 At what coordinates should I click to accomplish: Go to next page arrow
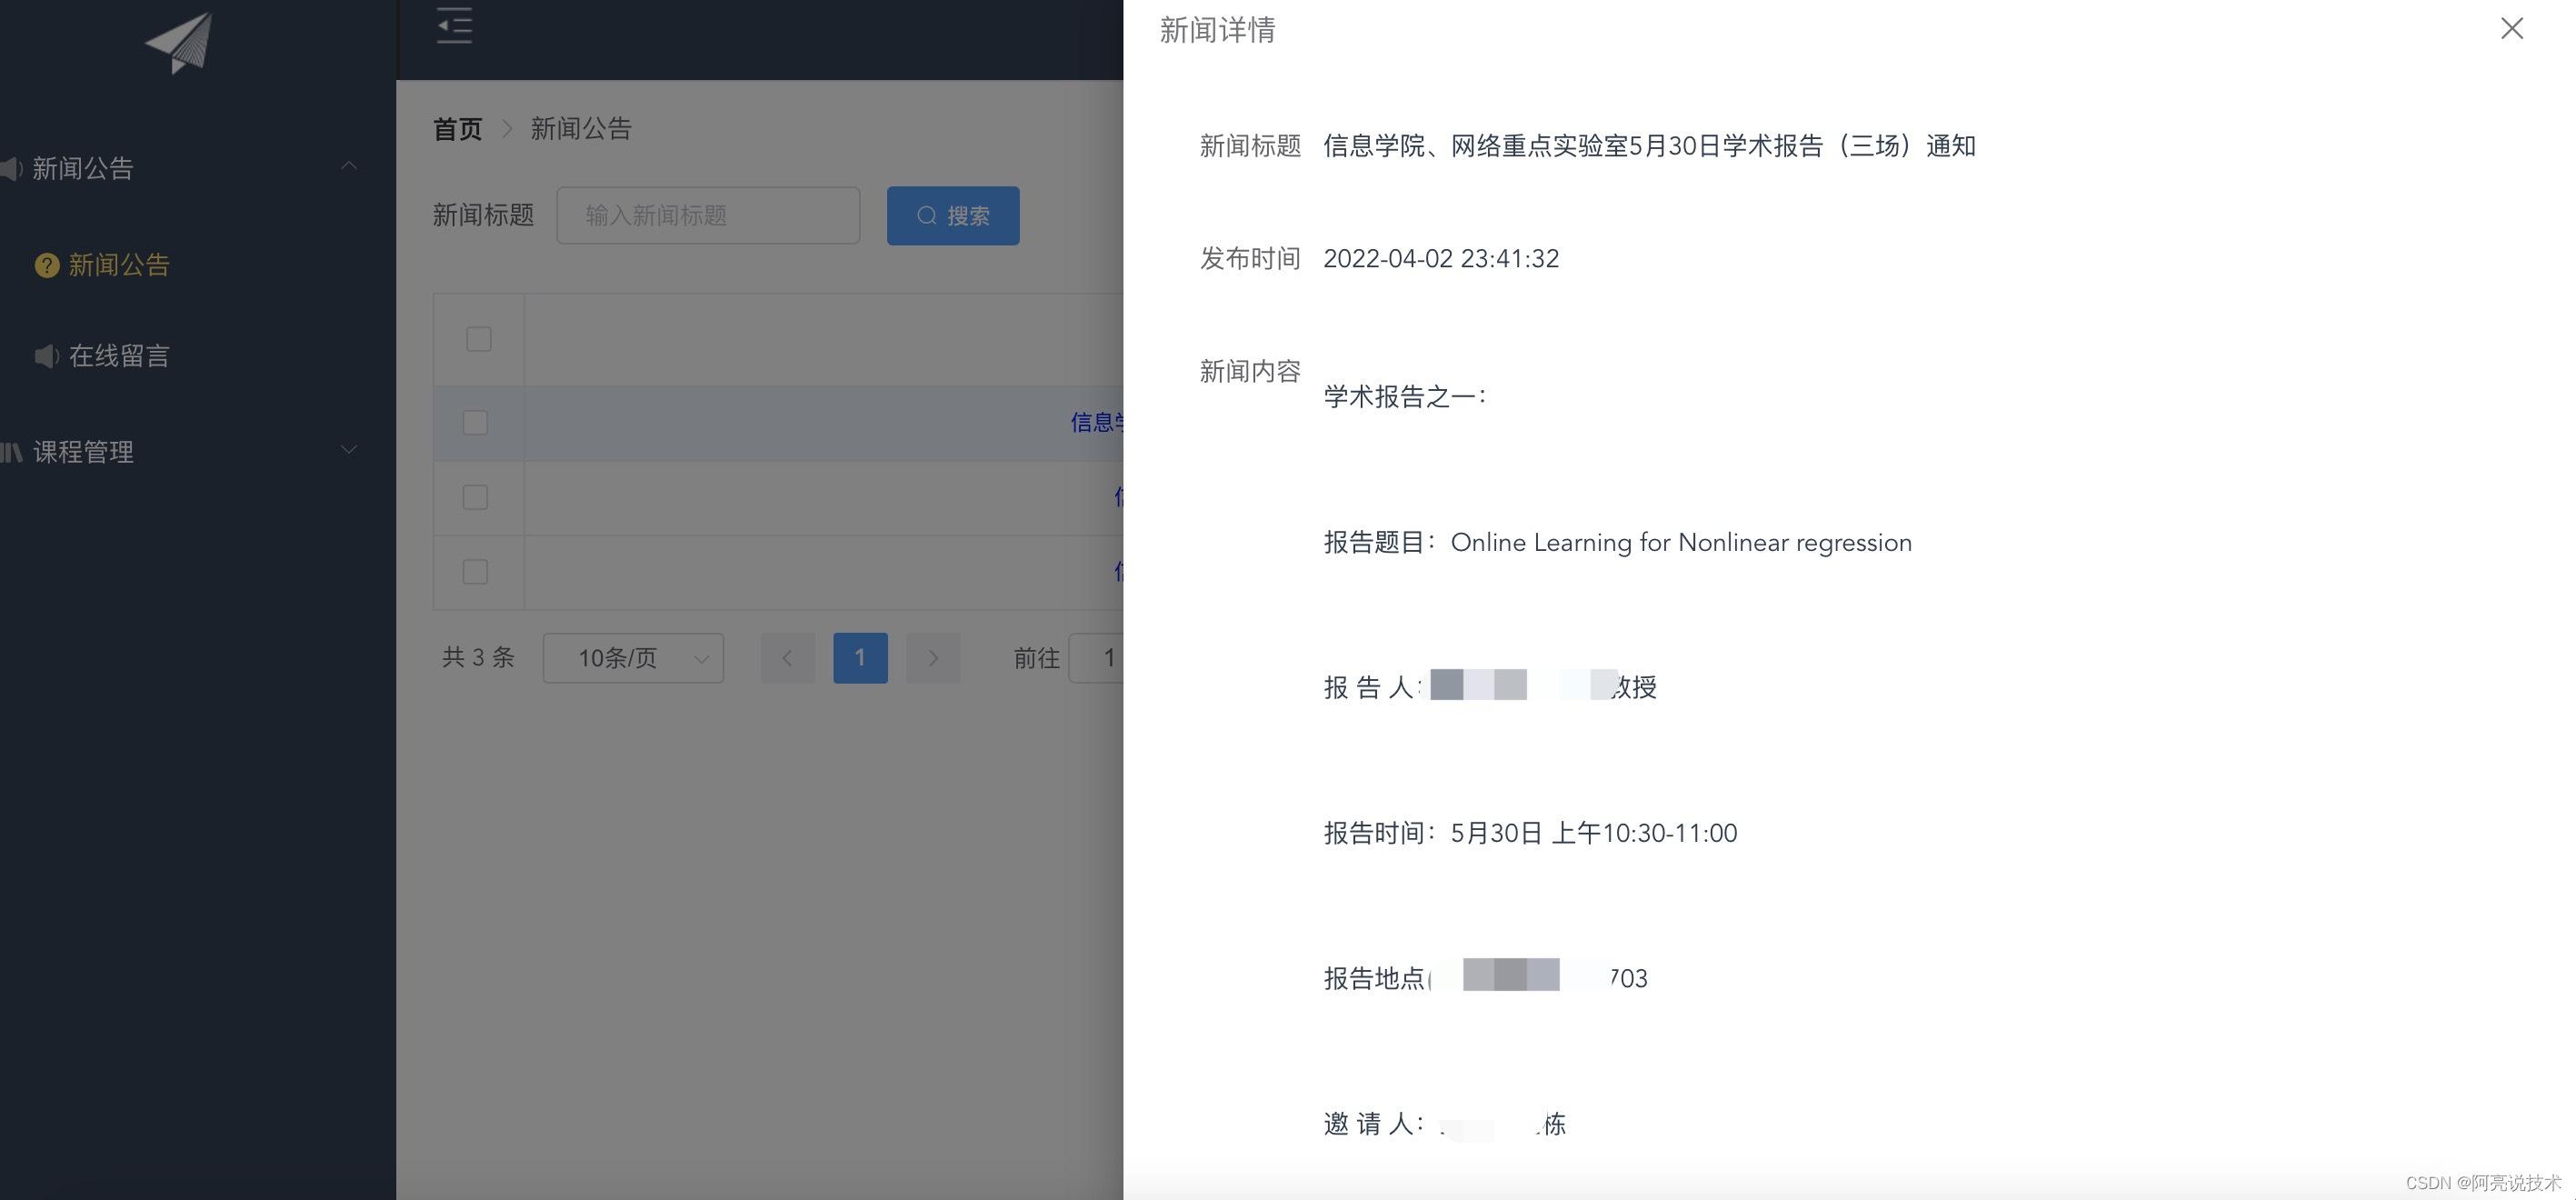pos(933,658)
